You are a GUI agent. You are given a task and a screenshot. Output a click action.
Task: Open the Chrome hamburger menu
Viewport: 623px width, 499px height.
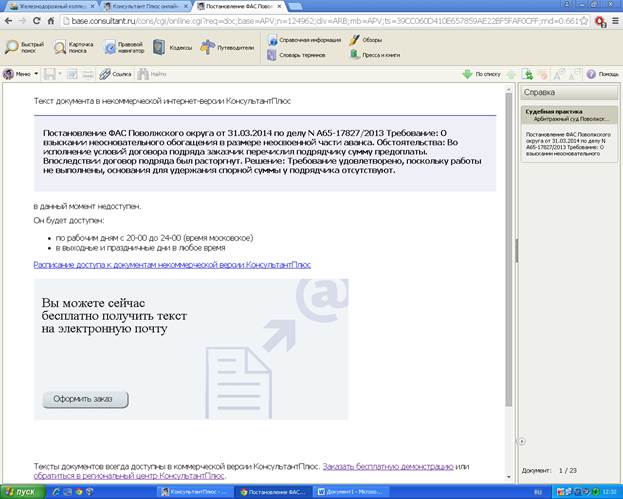click(615, 21)
